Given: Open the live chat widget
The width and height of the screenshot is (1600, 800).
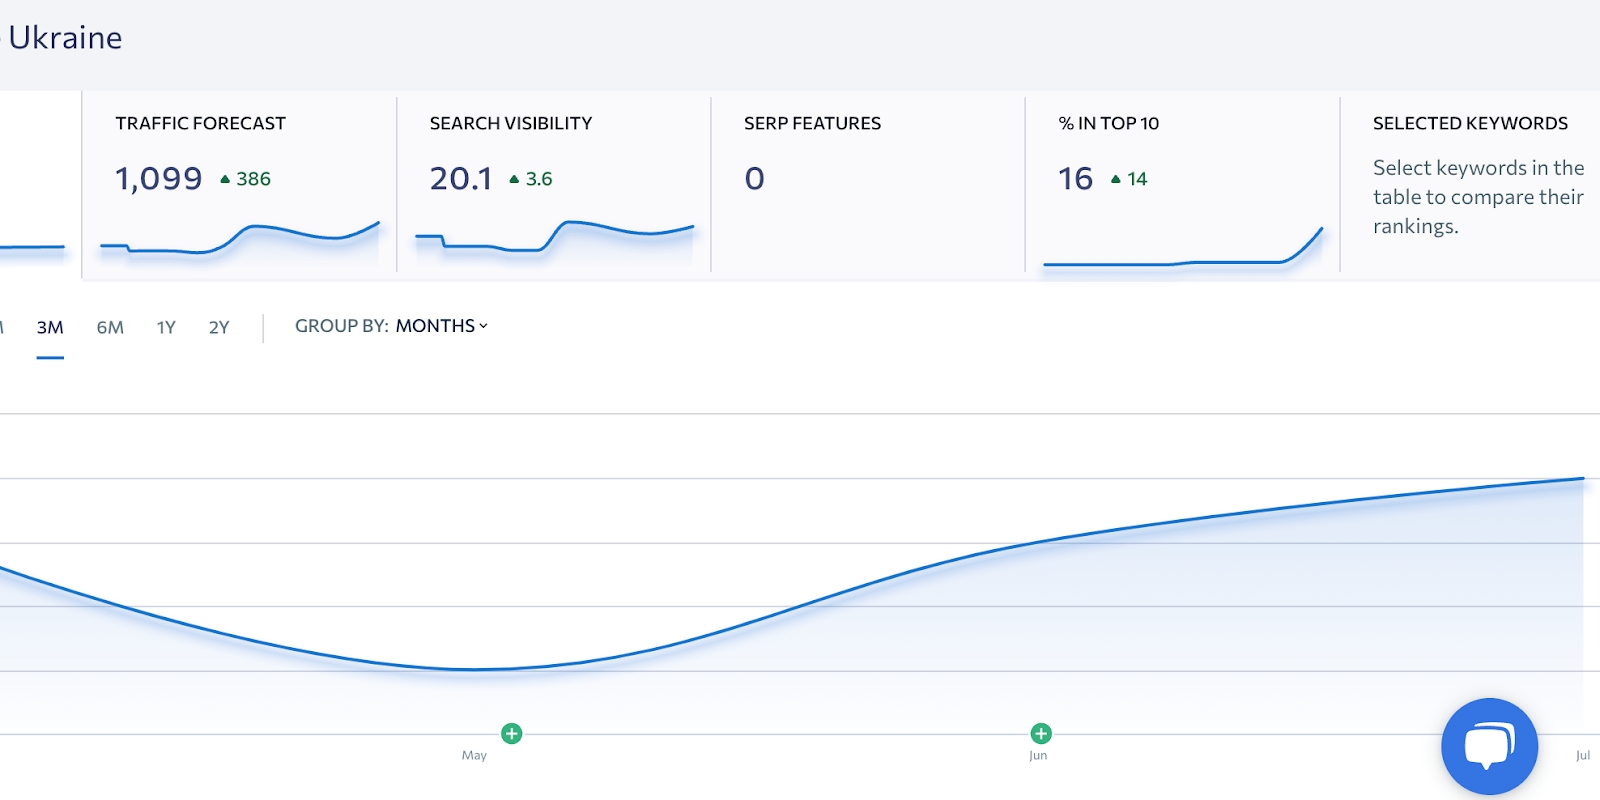Looking at the screenshot, I should (x=1489, y=746).
